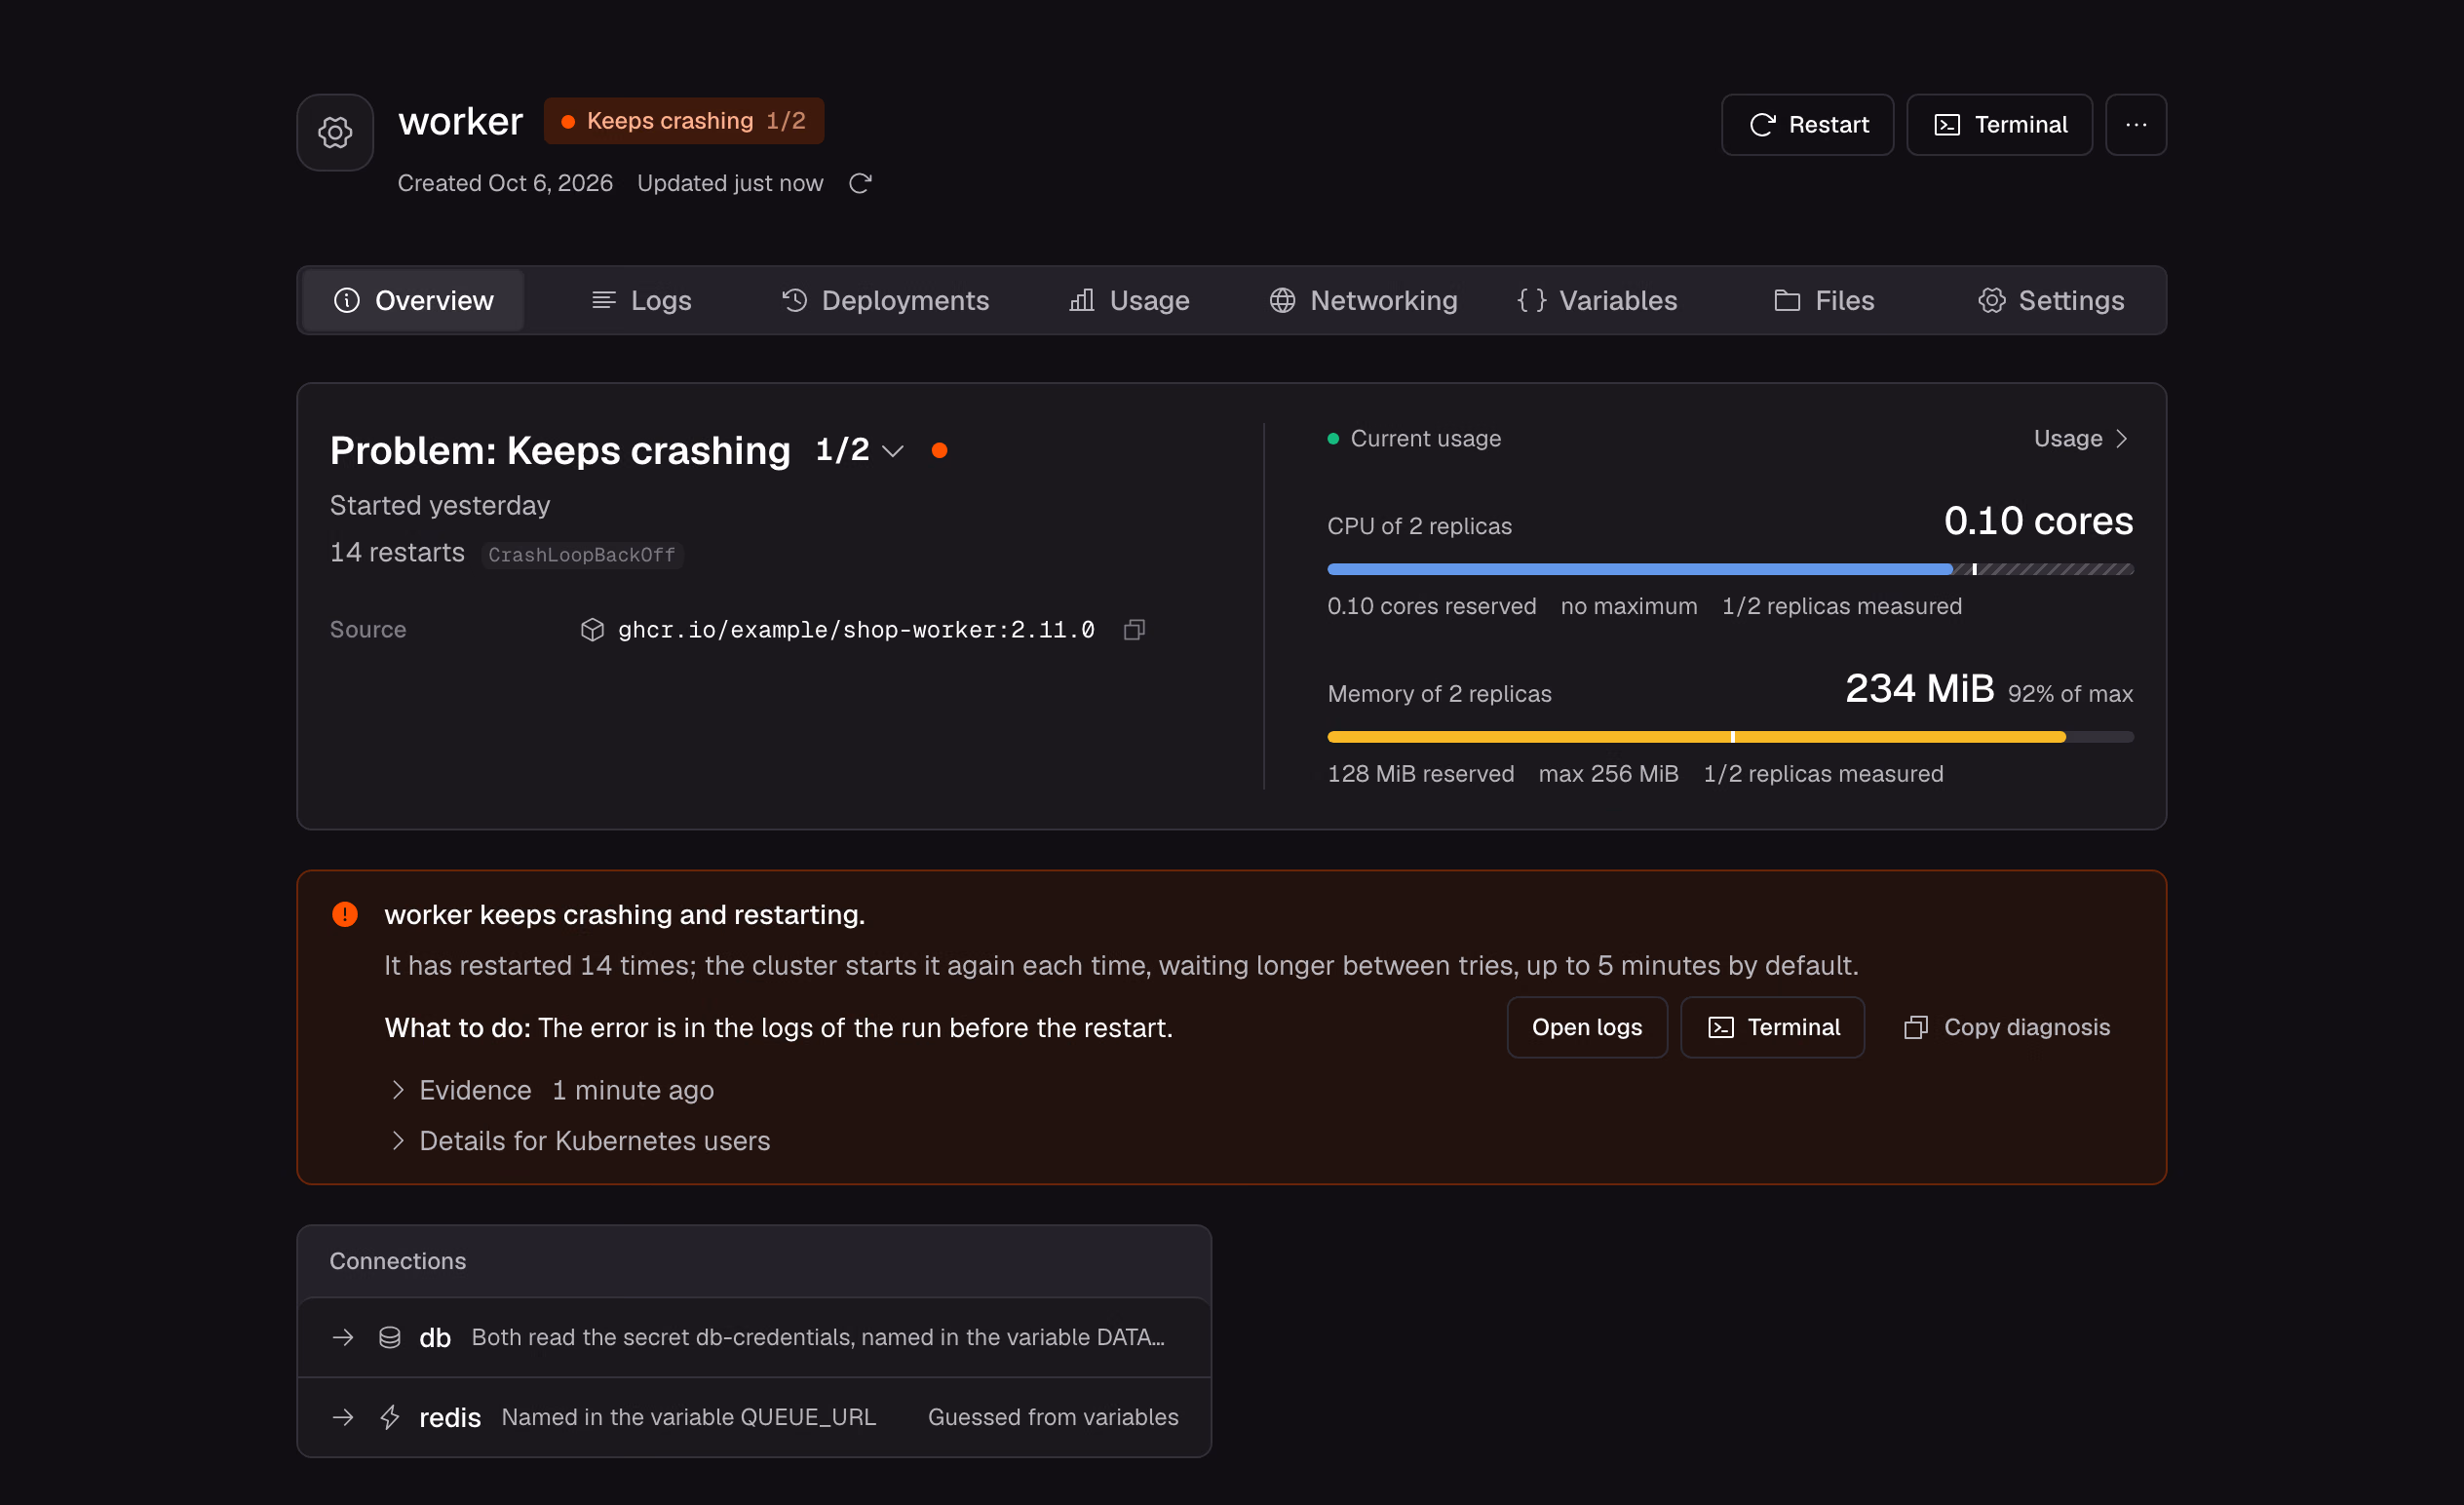The height and width of the screenshot is (1505, 2464).
Task: Click the 128 MiB reserved label
Action: pos(1420,774)
